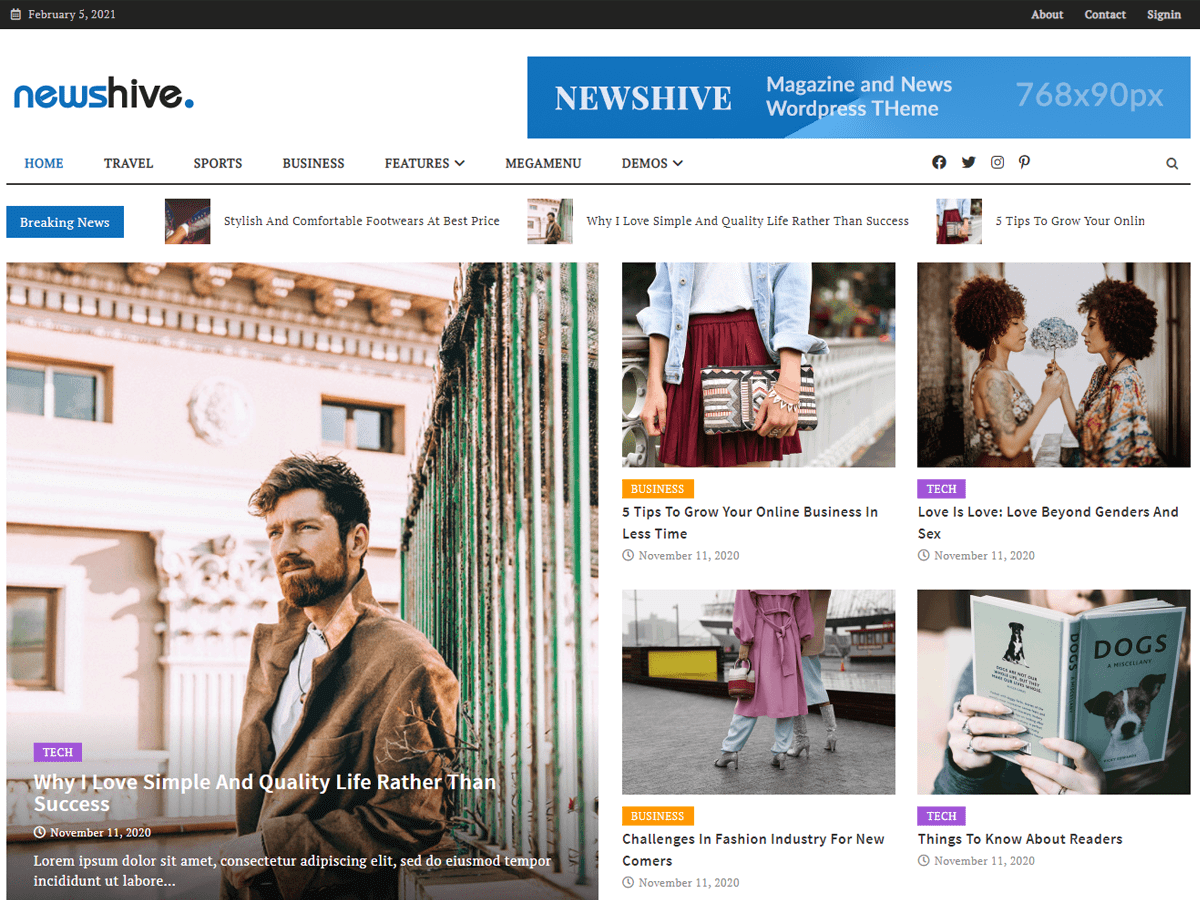This screenshot has height=900, width=1200.
Task: Click the Signin link
Action: point(1164,15)
